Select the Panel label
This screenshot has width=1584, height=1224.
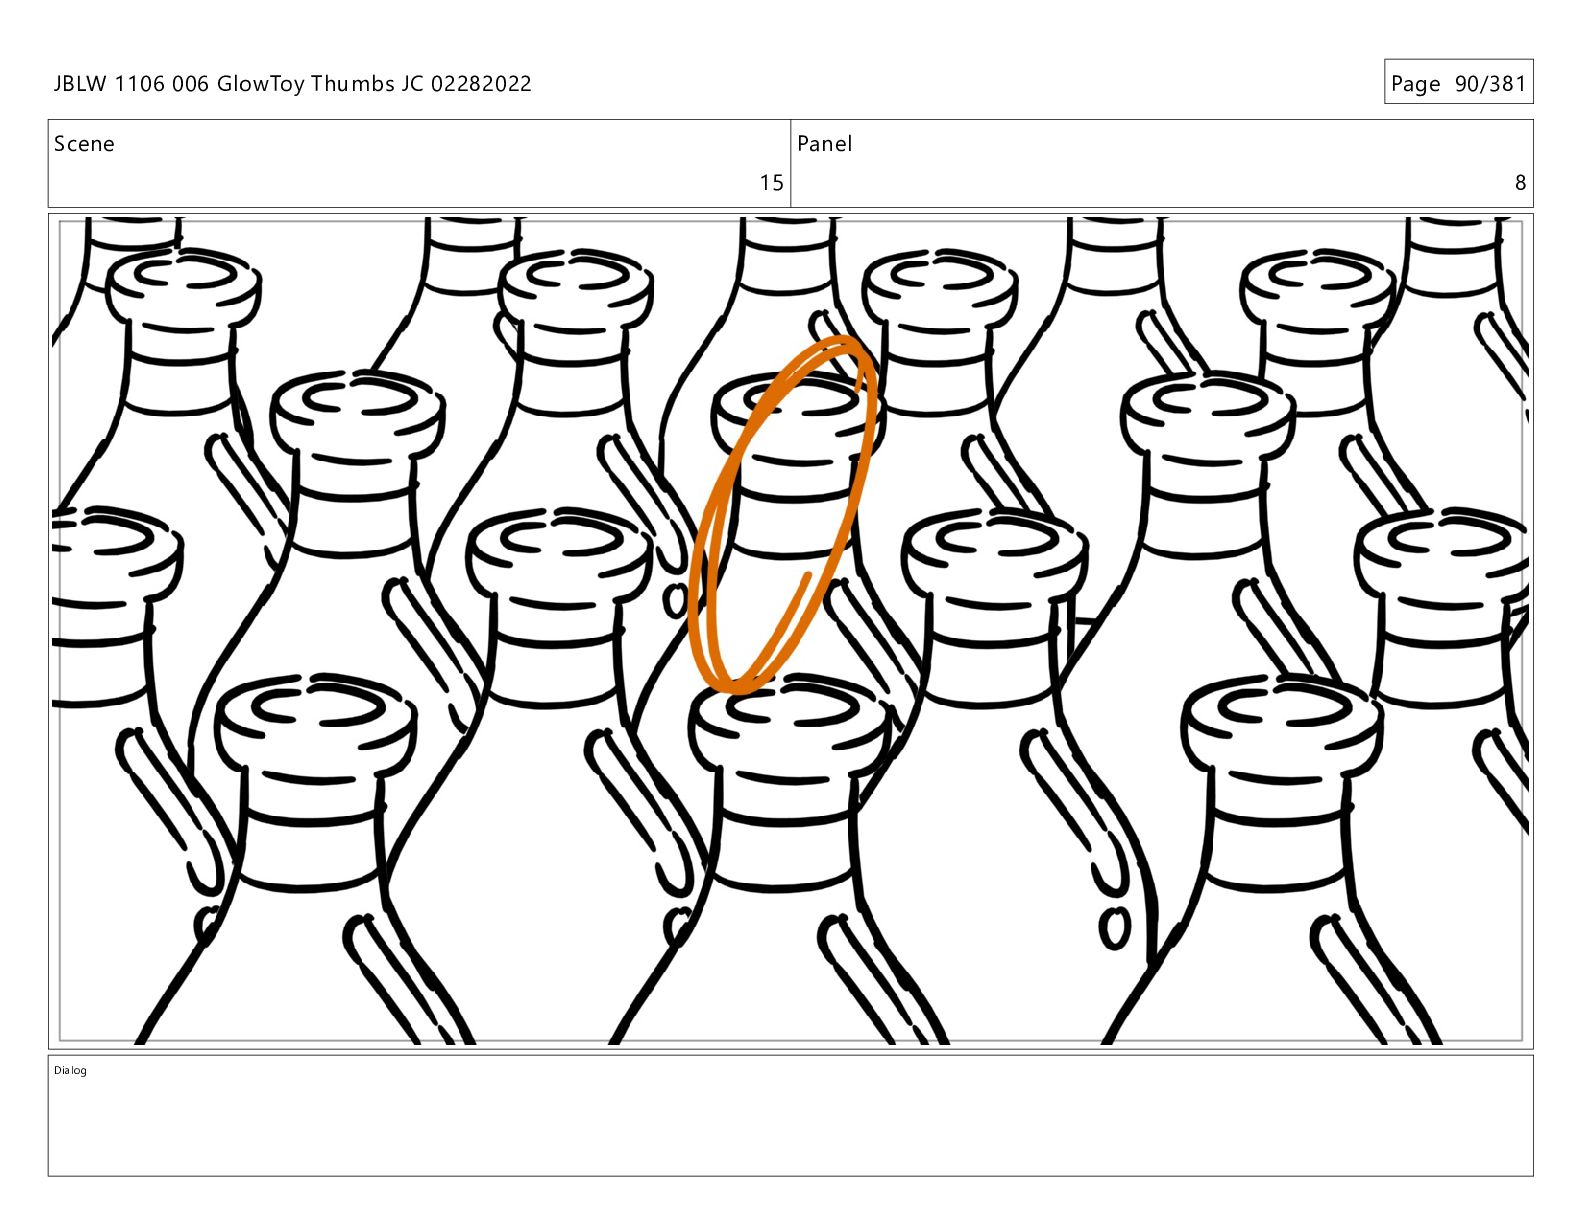point(824,144)
